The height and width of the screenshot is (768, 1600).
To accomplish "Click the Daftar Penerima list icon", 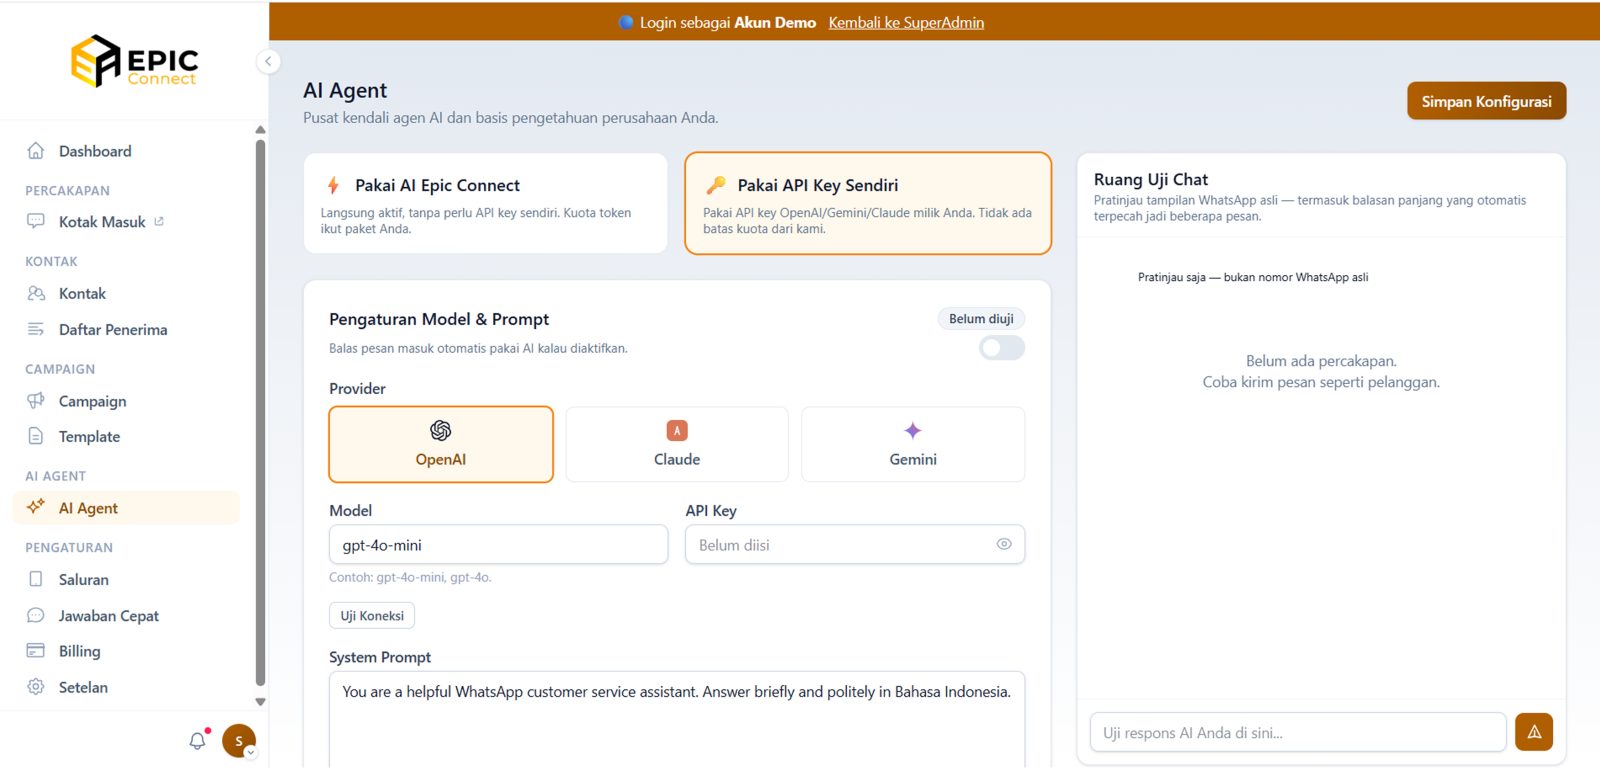I will coord(36,329).
